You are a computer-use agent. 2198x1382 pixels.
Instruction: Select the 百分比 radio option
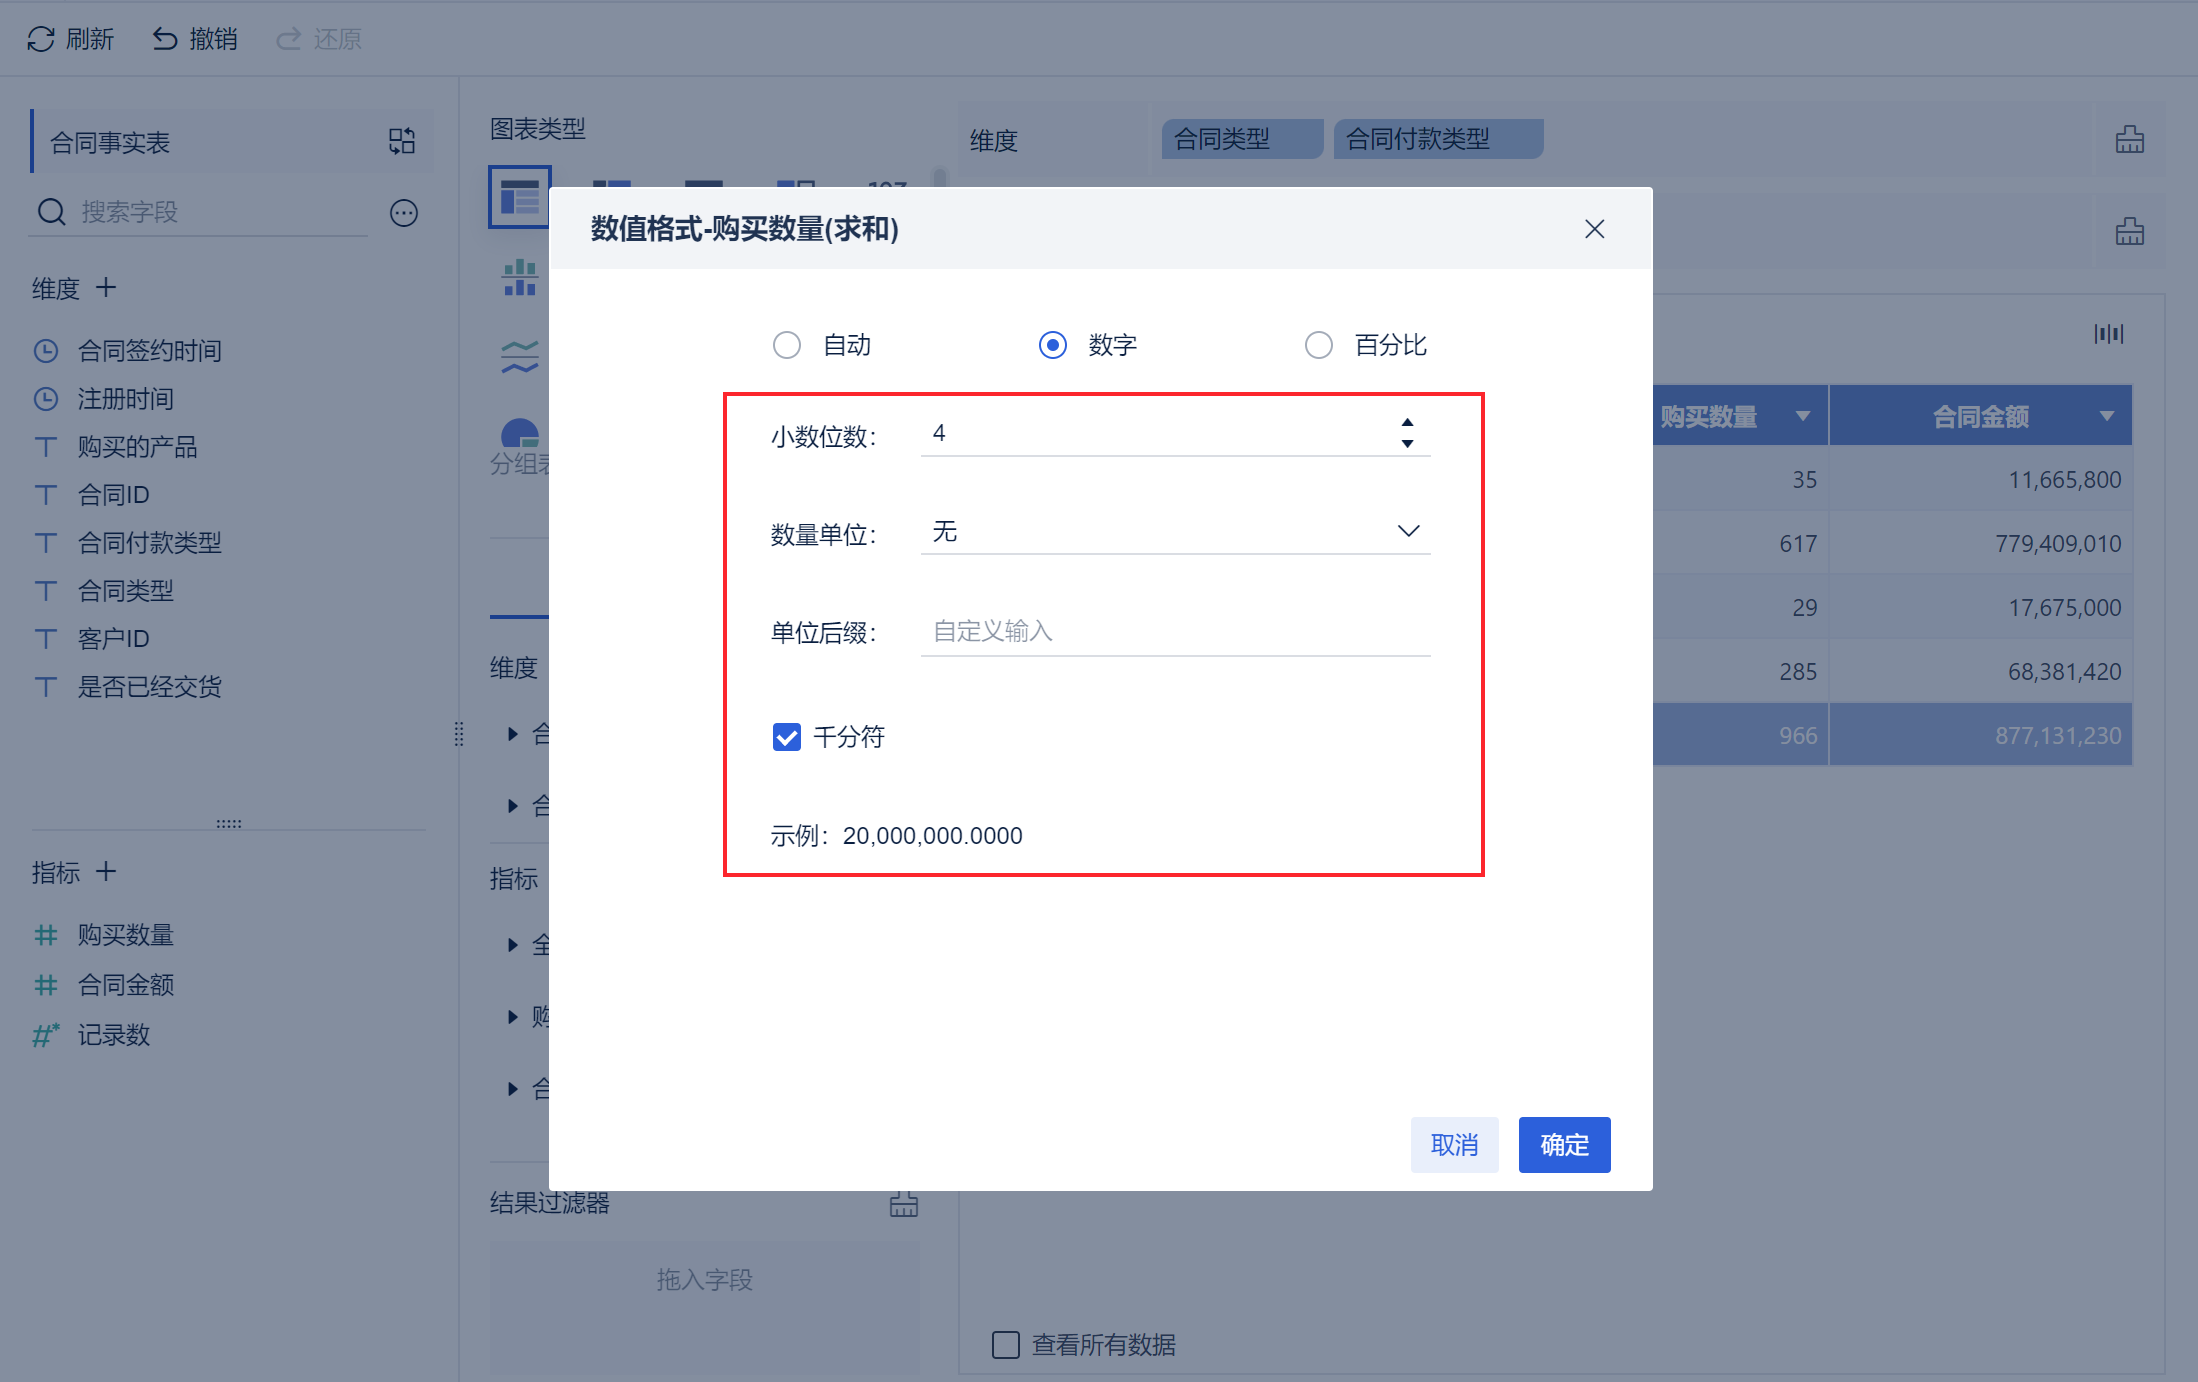point(1319,345)
